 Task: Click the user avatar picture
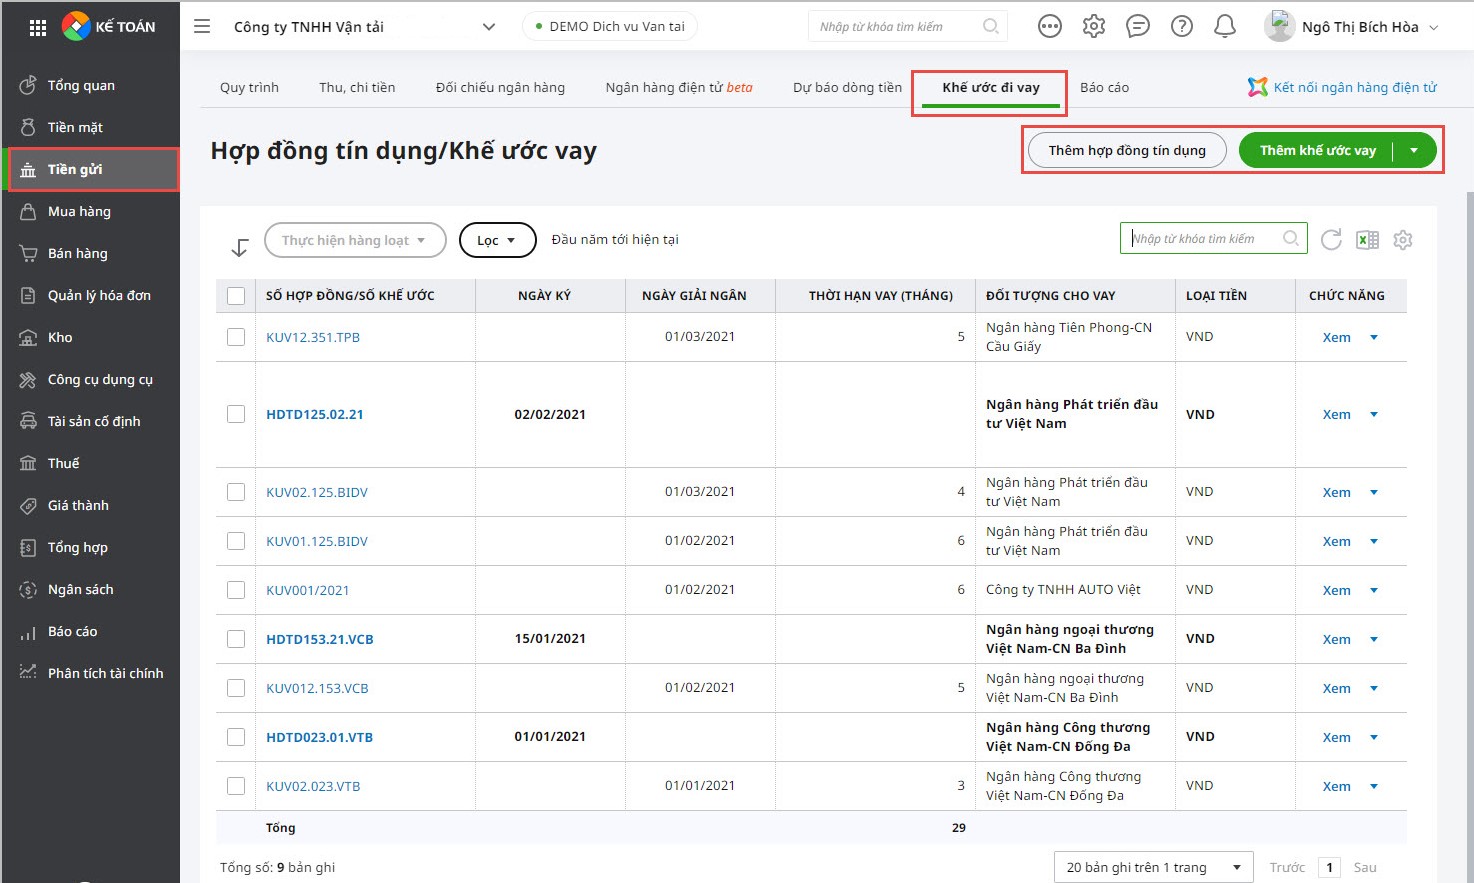1280,26
